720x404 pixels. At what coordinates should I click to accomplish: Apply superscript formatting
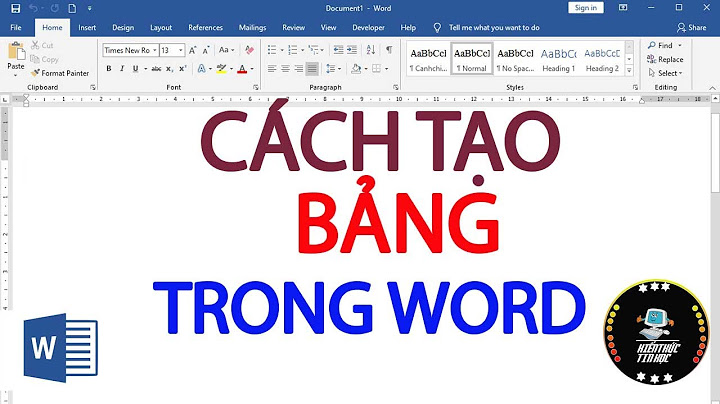pyautogui.click(x=183, y=69)
